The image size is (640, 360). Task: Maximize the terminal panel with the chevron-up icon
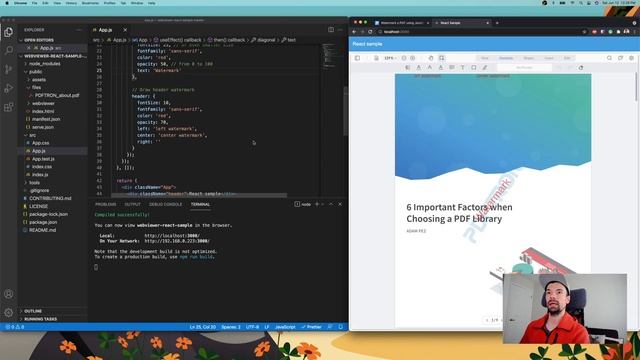click(331, 204)
